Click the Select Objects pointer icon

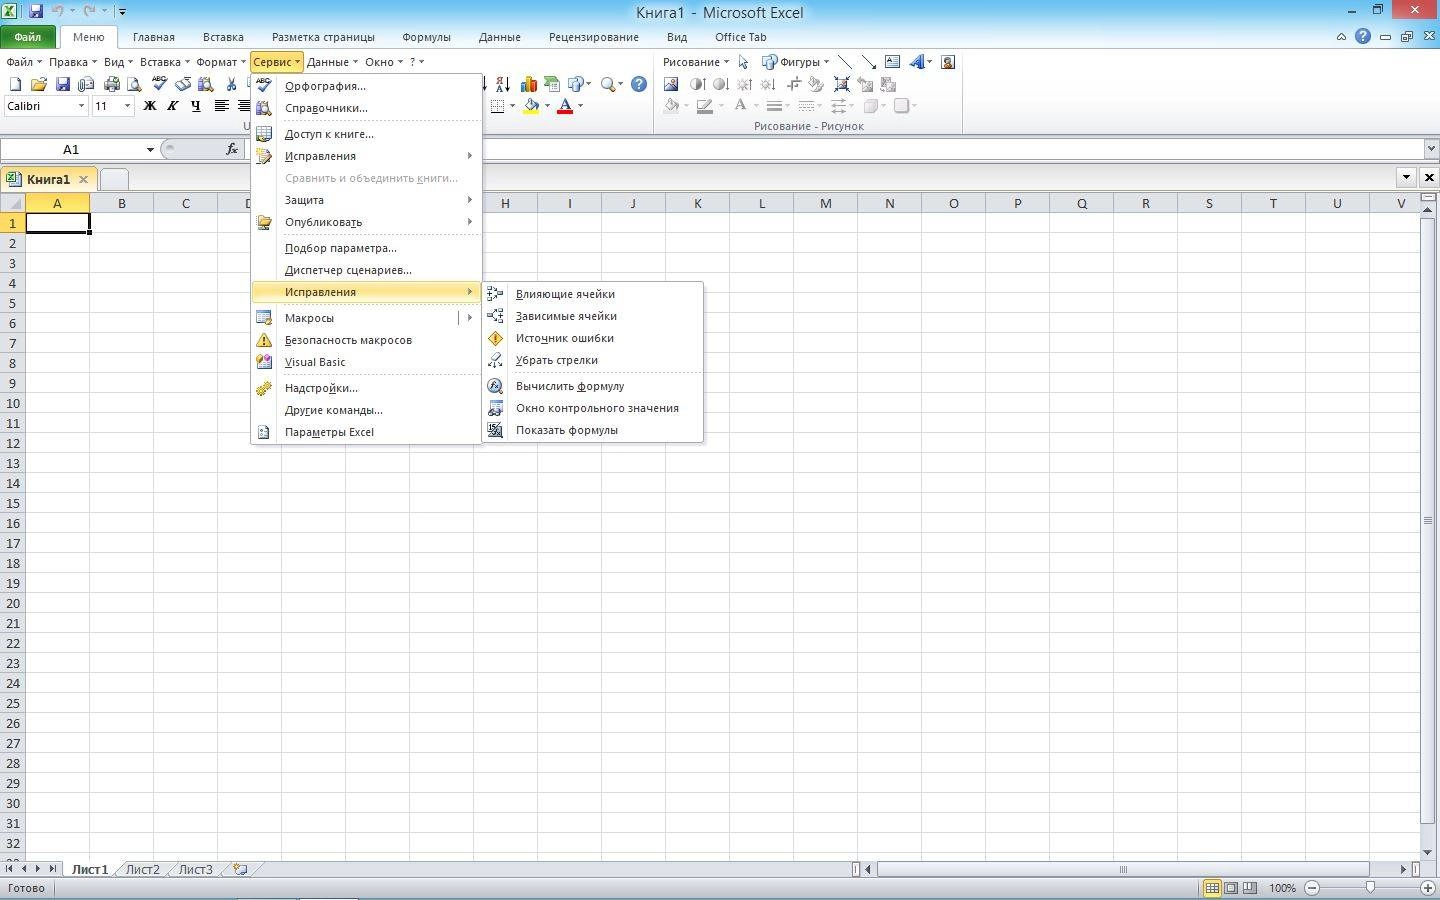pos(743,62)
